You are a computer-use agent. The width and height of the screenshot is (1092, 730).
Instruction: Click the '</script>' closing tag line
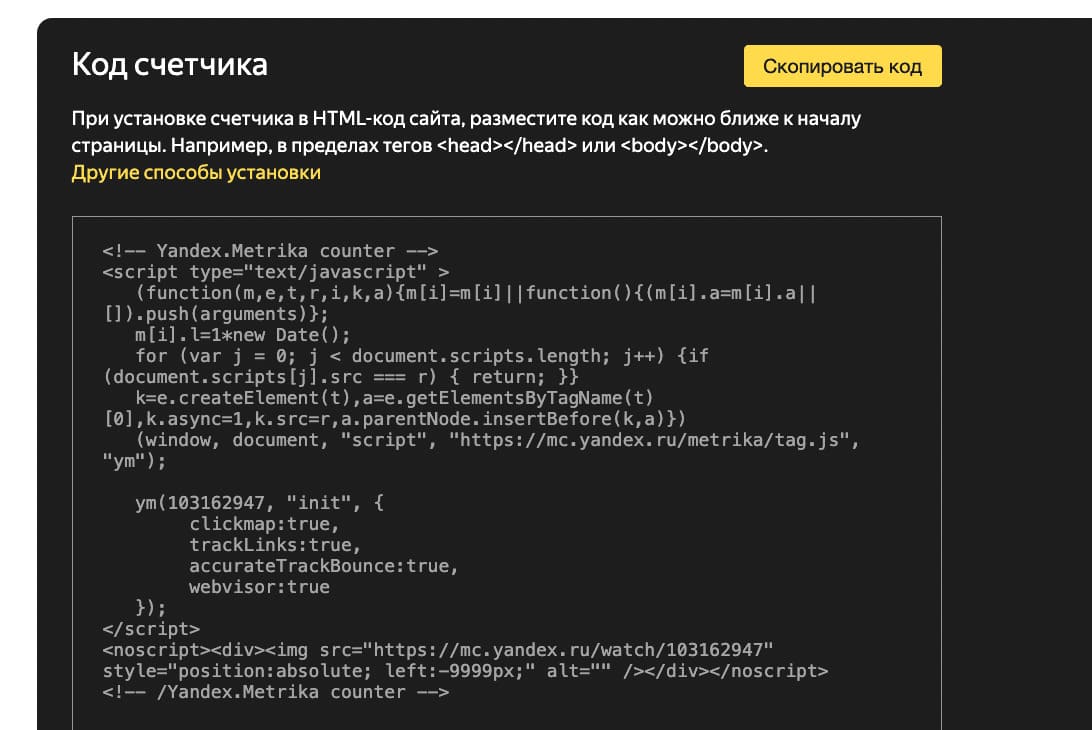(x=151, y=629)
